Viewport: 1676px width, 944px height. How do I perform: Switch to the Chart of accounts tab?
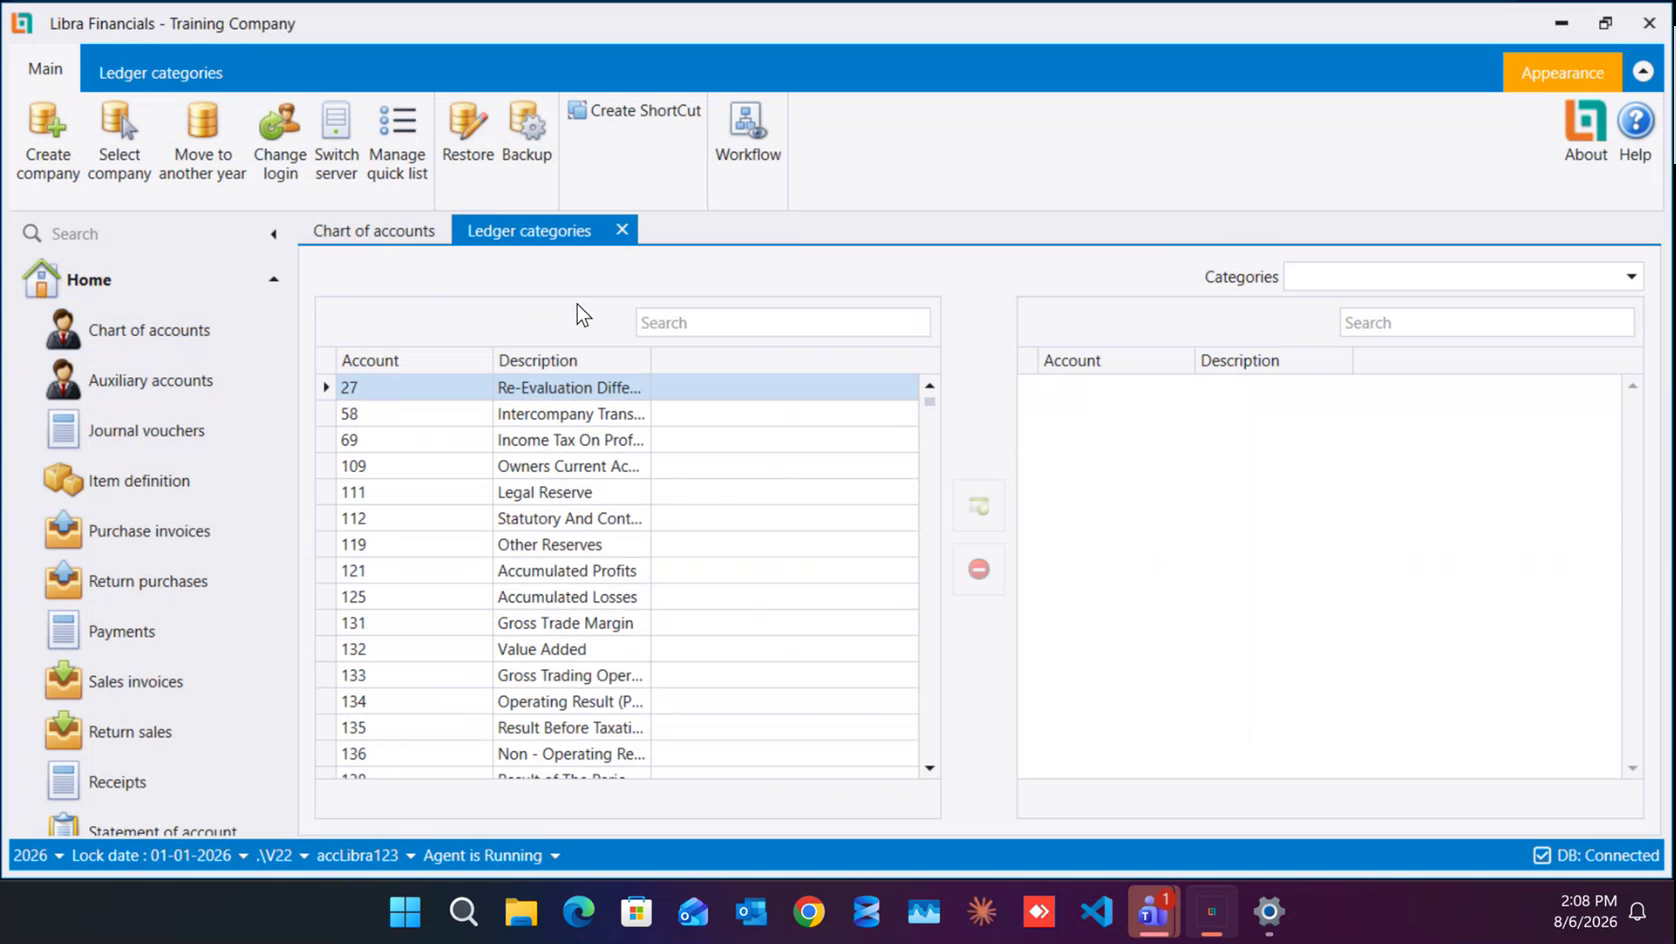click(x=374, y=231)
